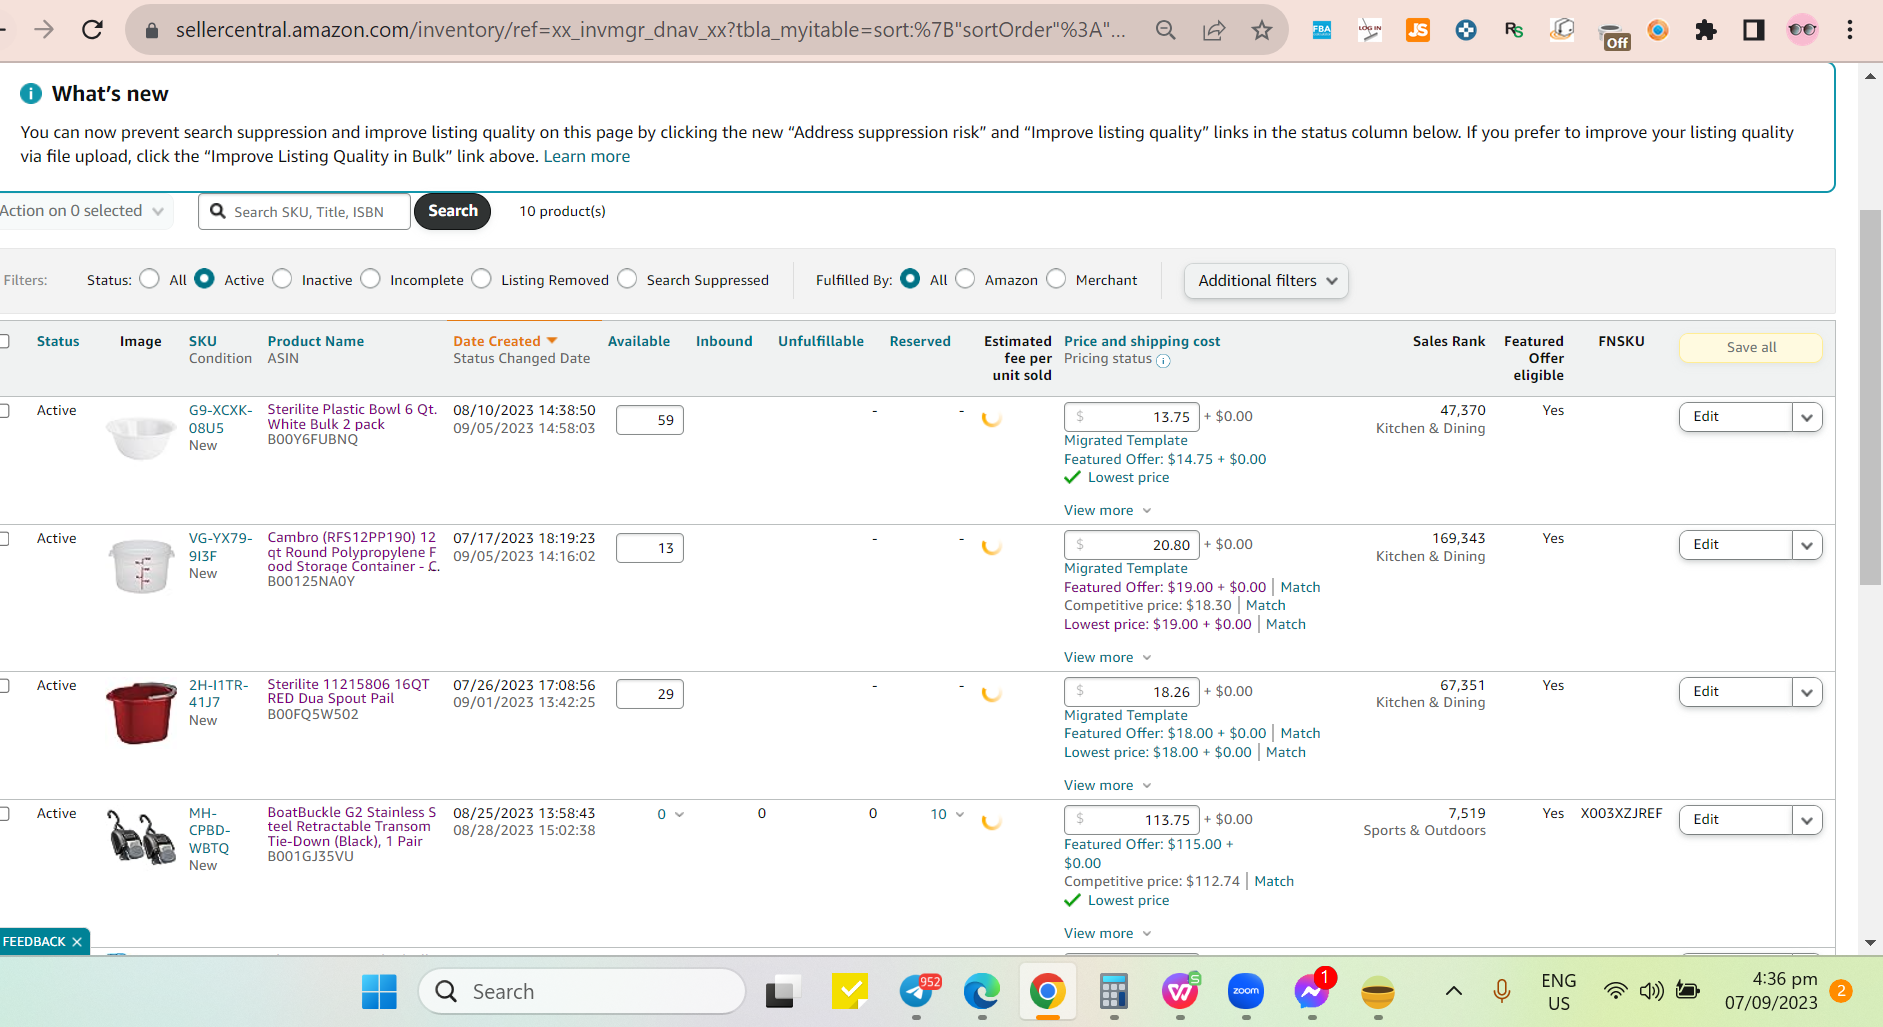The height and width of the screenshot is (1027, 1883).
Task: Open the Chrome profile avatar
Action: click(1802, 30)
